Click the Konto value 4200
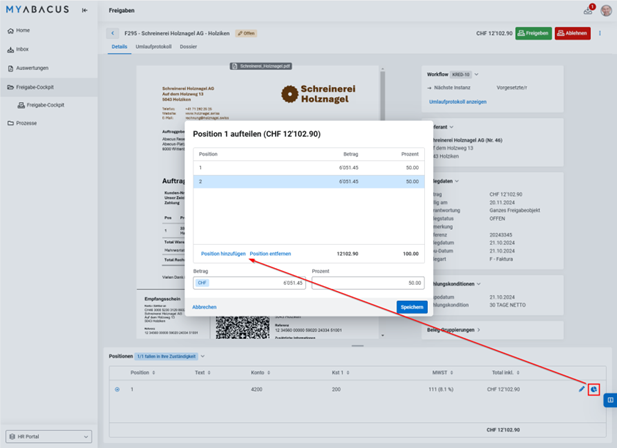Image resolution: width=617 pixels, height=448 pixels. point(257,389)
